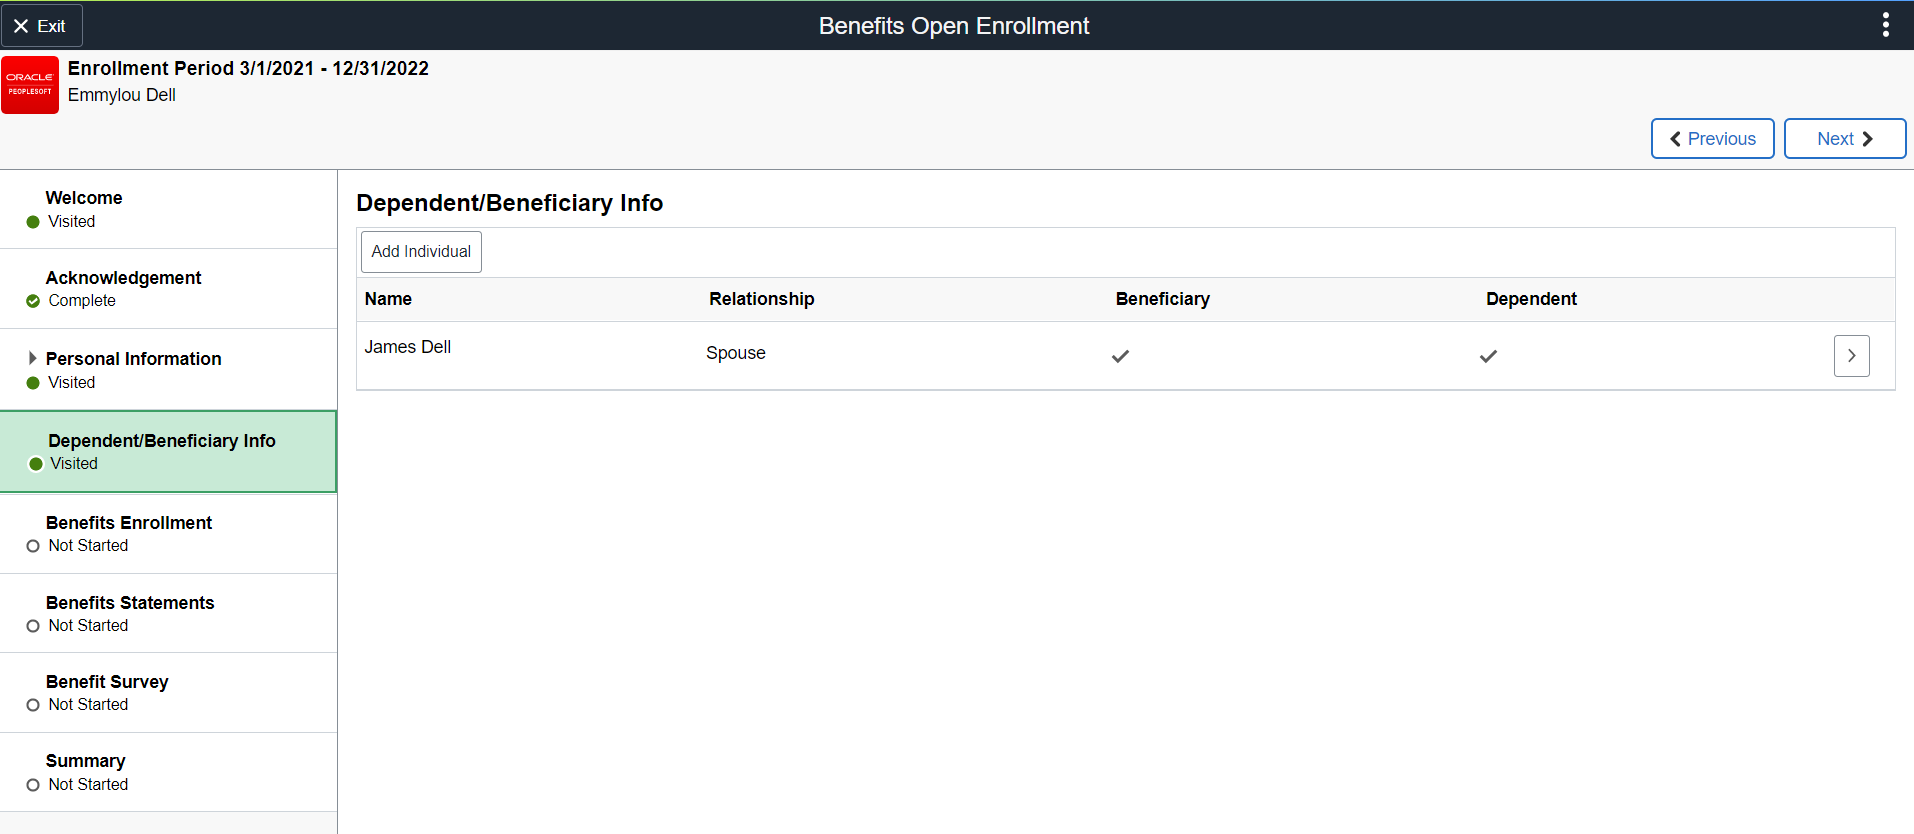
Task: Select the Benefits Enrollment step
Action: pos(129,523)
